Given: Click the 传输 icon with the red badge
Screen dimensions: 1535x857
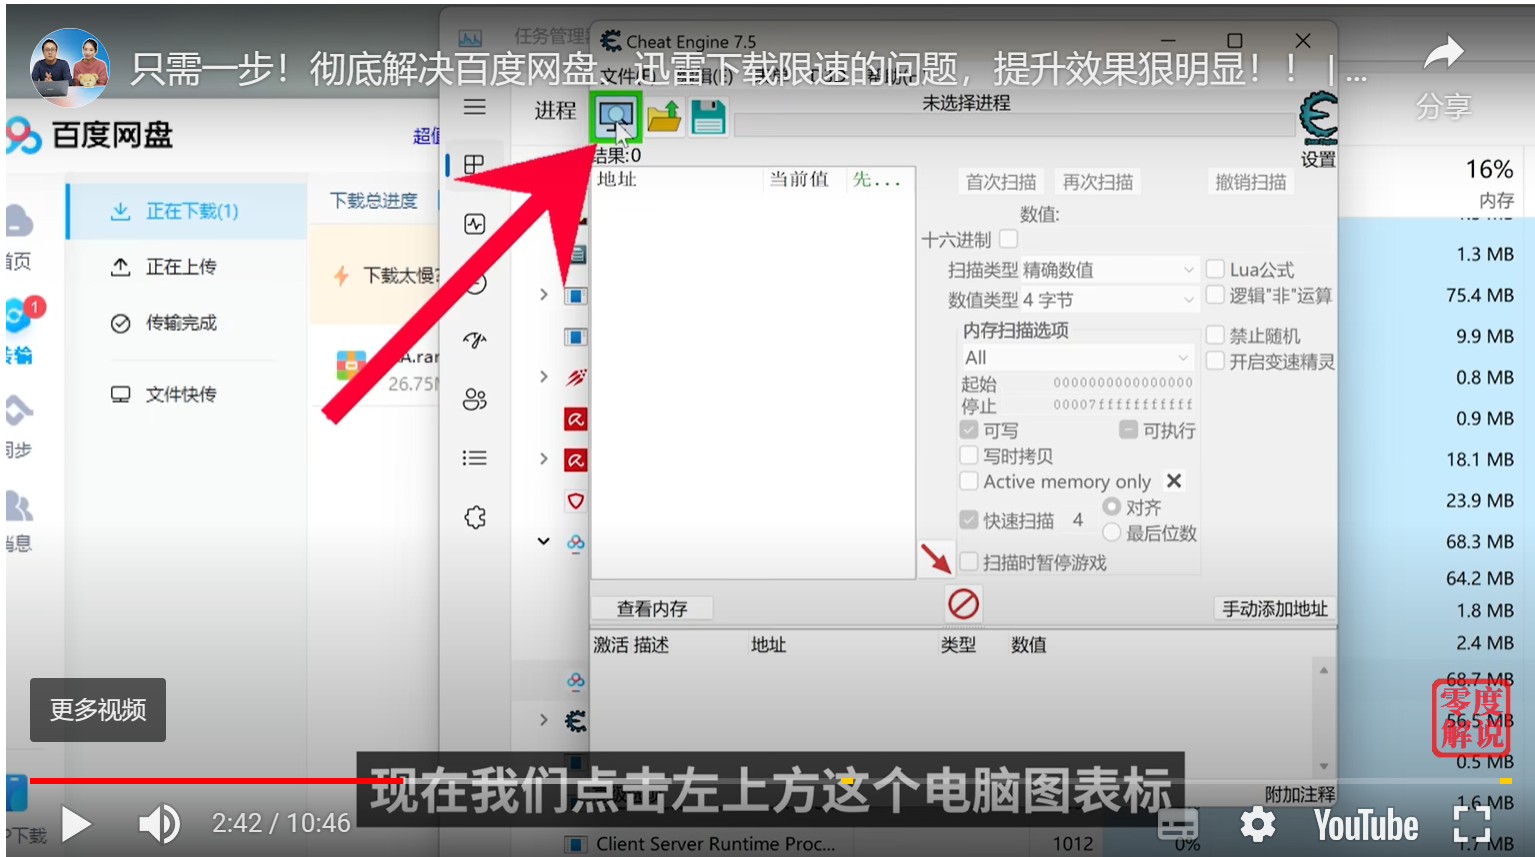Looking at the screenshot, I should [x=22, y=314].
